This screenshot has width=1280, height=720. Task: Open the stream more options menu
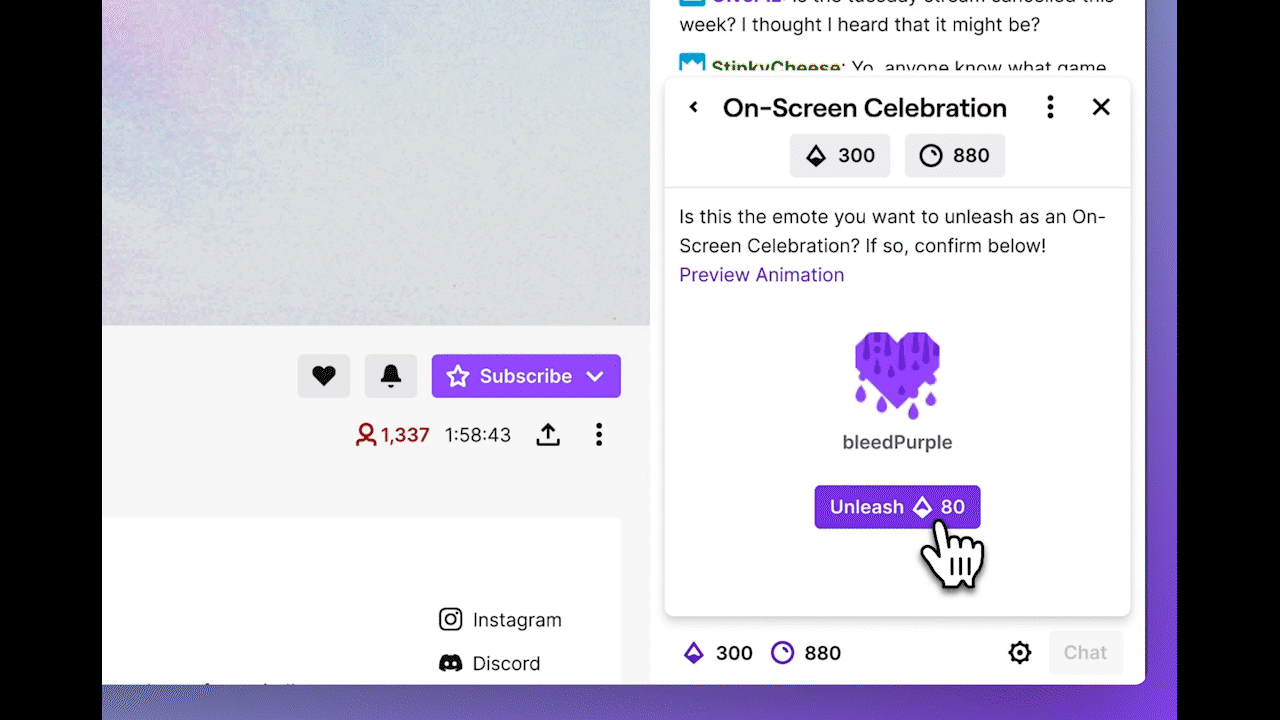(599, 434)
